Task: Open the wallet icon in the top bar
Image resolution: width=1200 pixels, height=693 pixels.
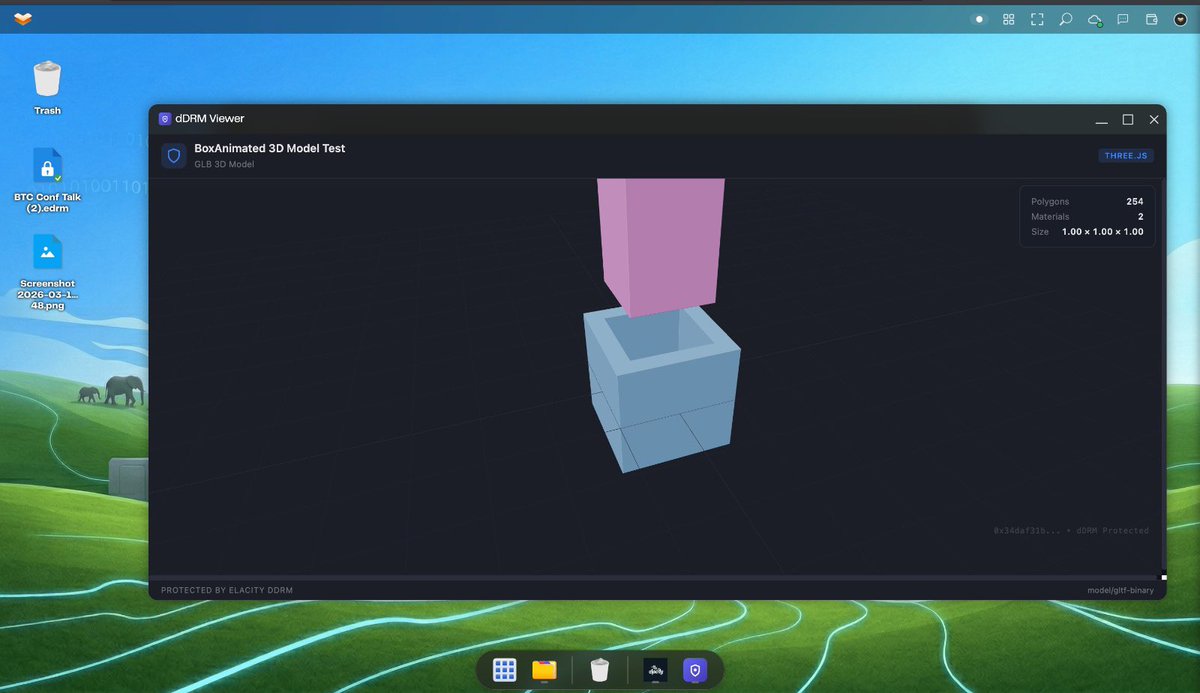Action: (1151, 19)
